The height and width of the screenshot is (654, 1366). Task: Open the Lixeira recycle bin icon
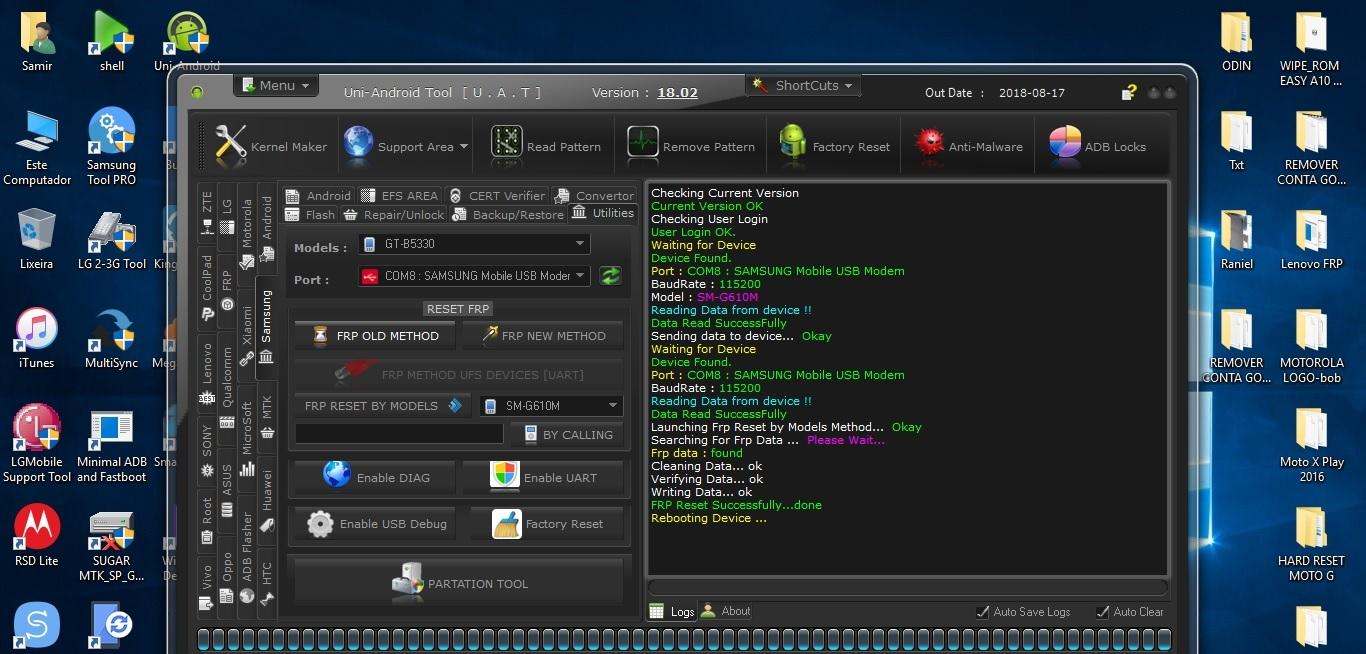tap(36, 240)
